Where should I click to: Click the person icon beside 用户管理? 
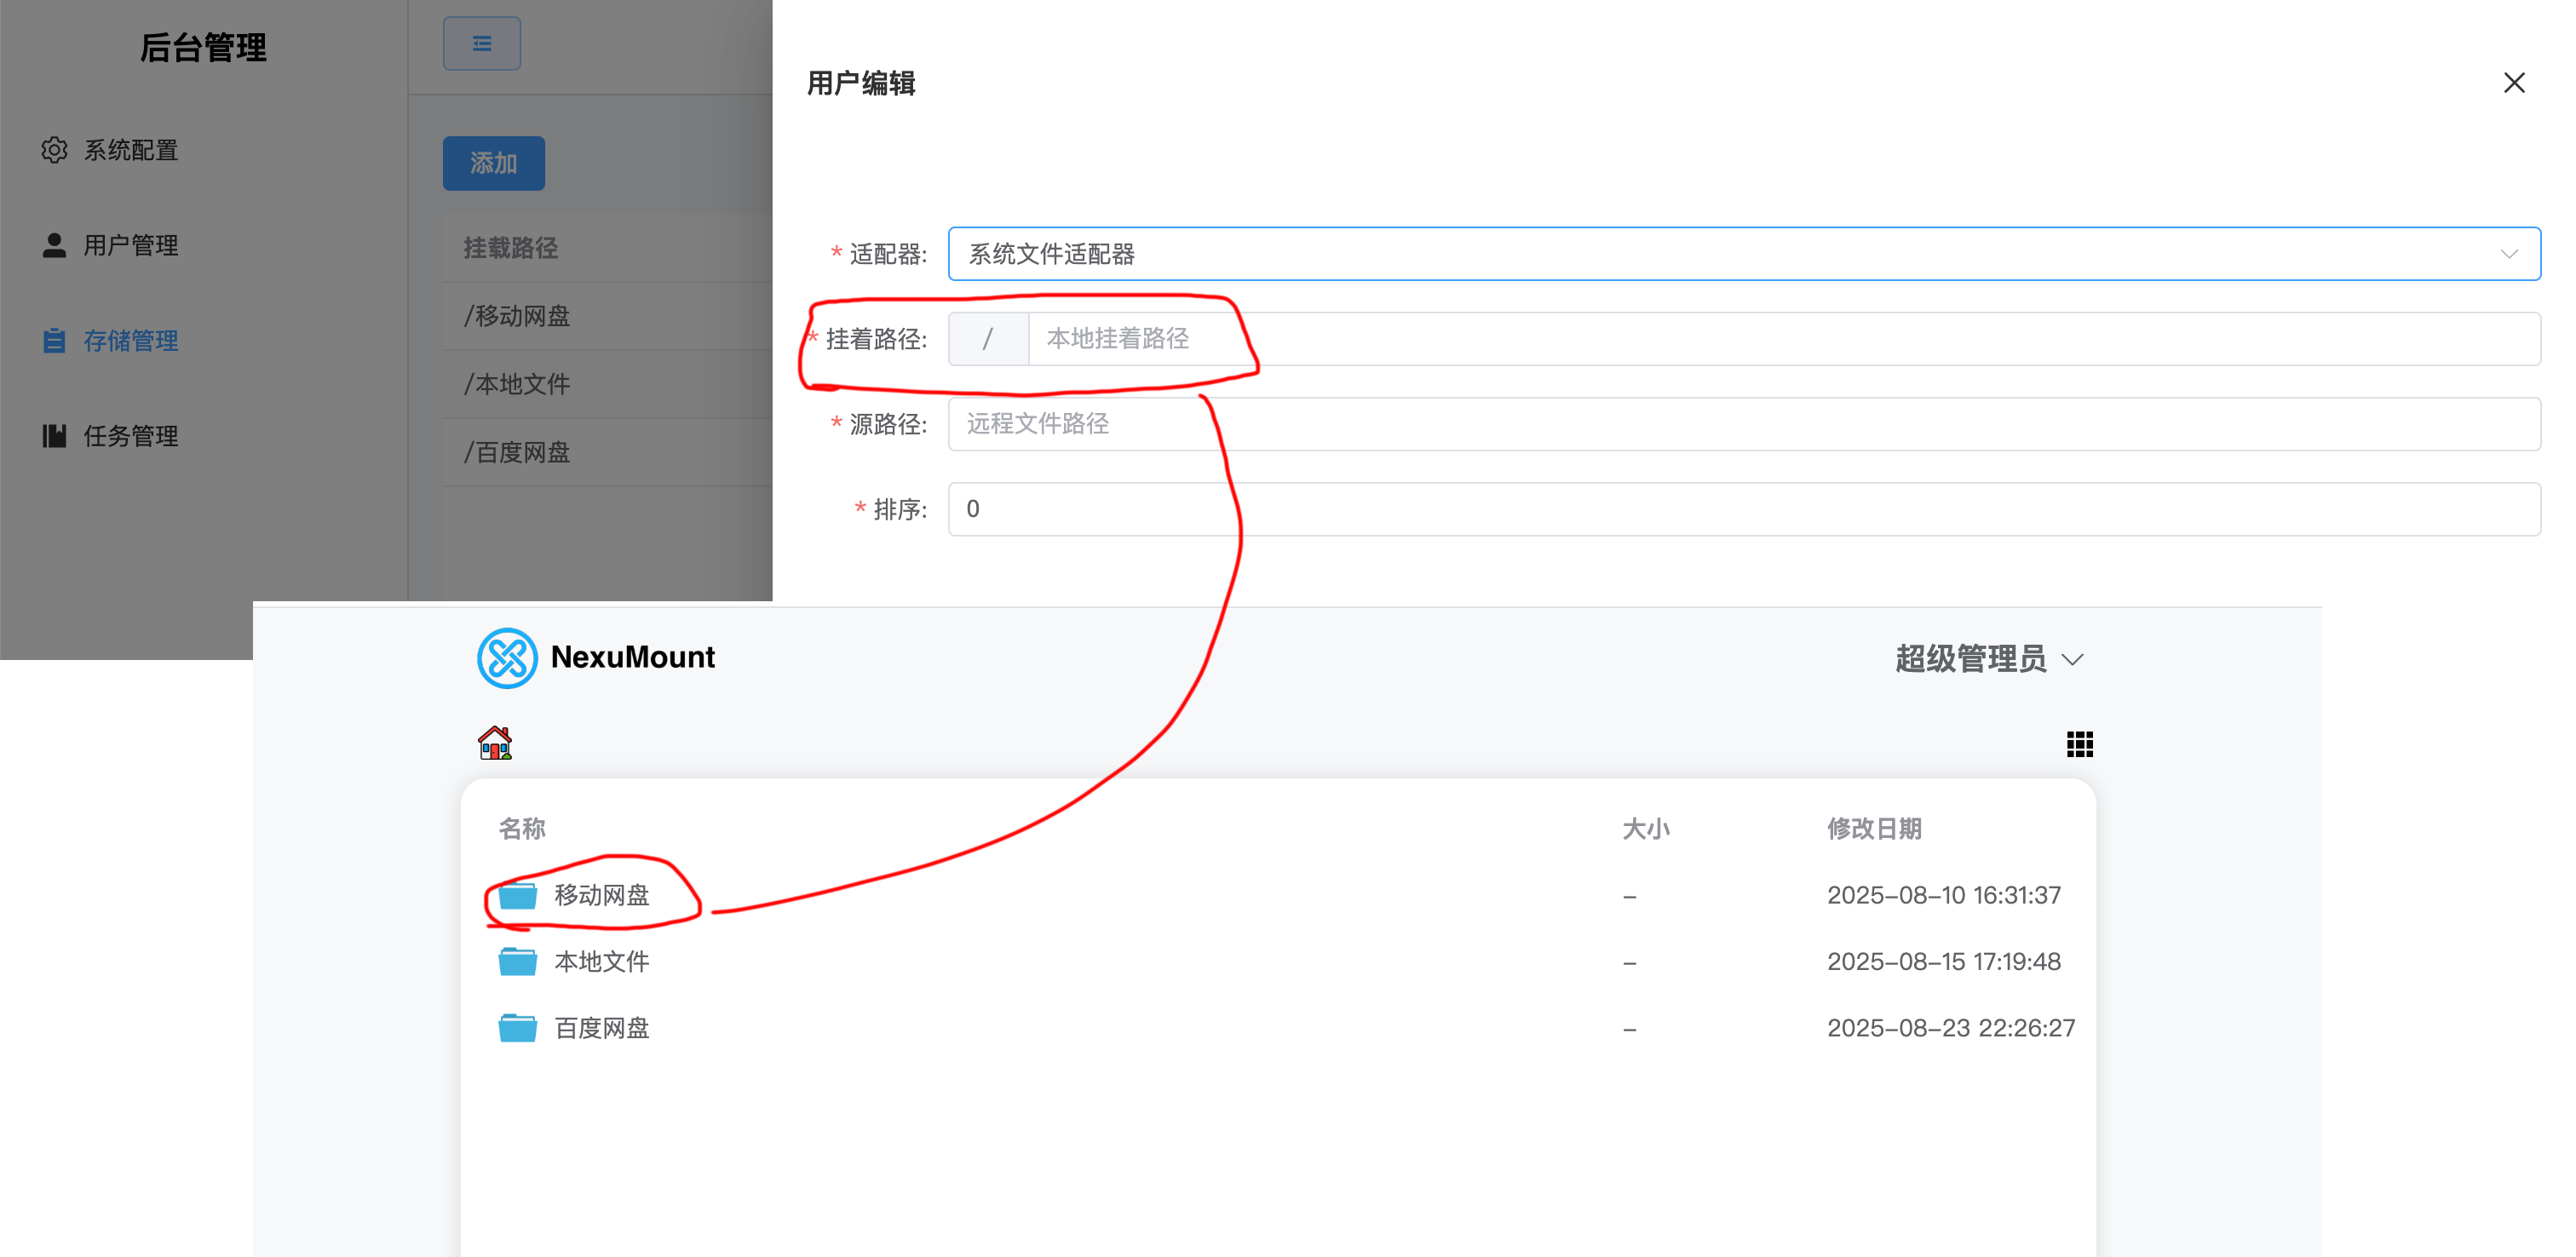(54, 245)
